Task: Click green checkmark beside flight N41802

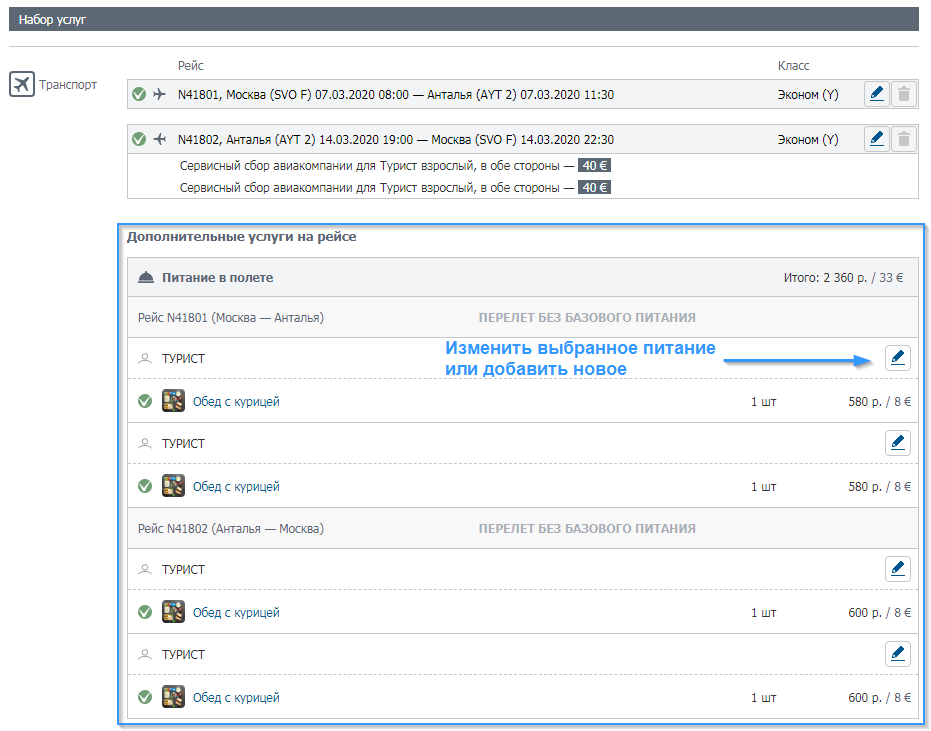Action: (139, 140)
